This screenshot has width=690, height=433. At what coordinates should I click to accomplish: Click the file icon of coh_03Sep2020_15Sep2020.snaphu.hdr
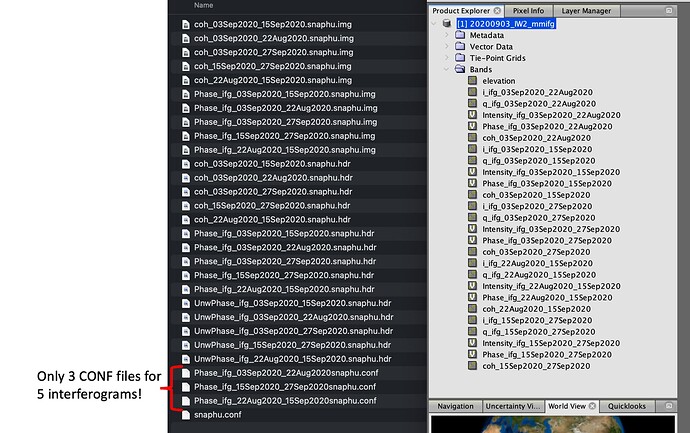(186, 164)
